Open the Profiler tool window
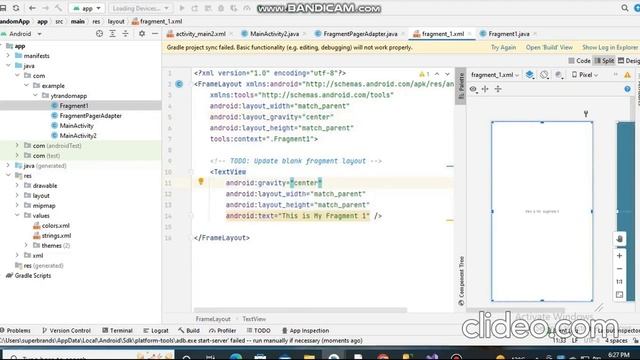Viewport: 640px width, 360px height. pyautogui.click(x=222, y=331)
